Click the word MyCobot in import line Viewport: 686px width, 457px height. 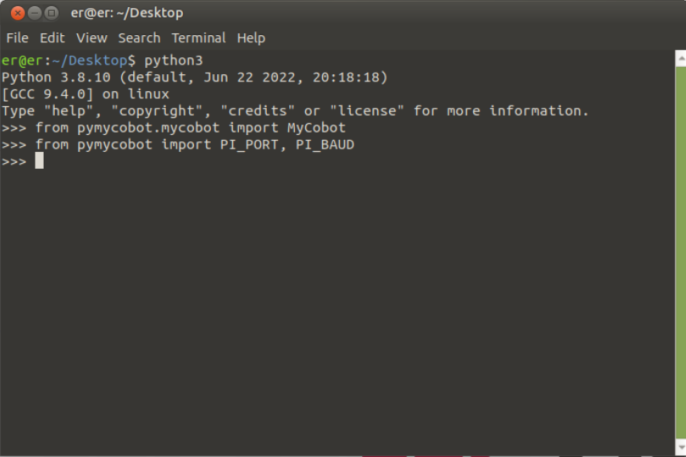[x=316, y=128]
